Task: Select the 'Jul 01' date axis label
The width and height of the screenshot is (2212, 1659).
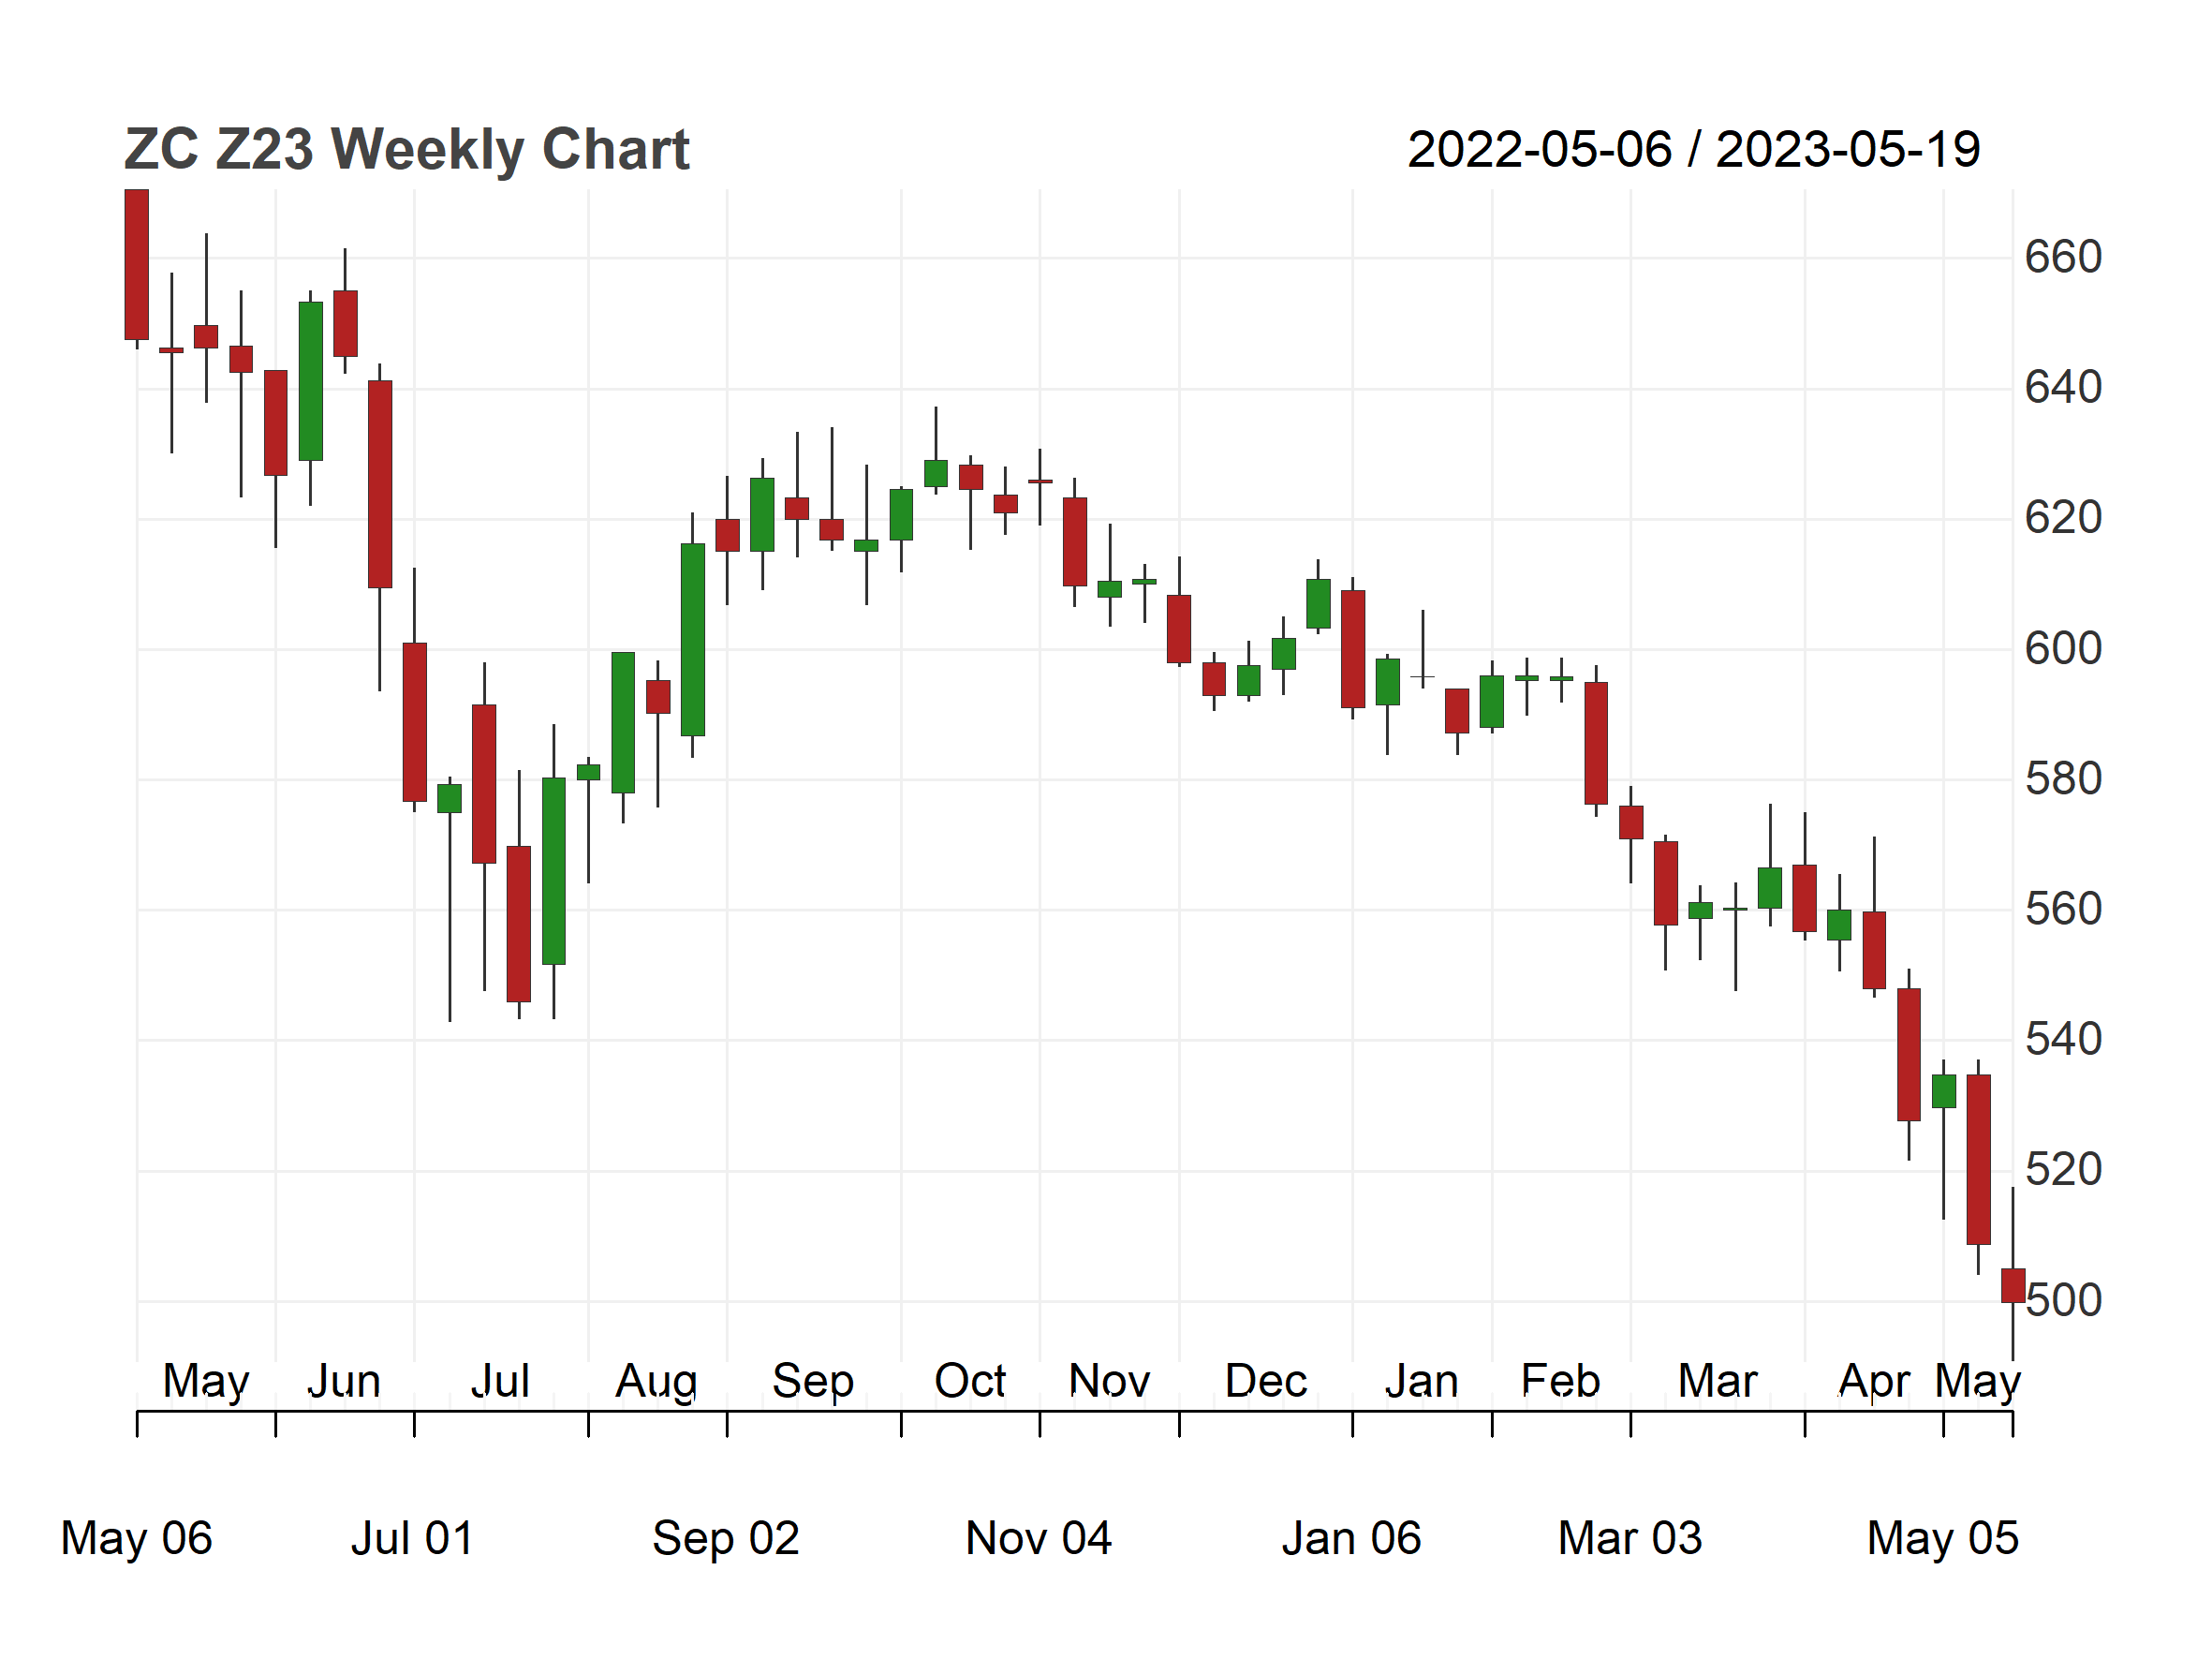Action: (412, 1538)
